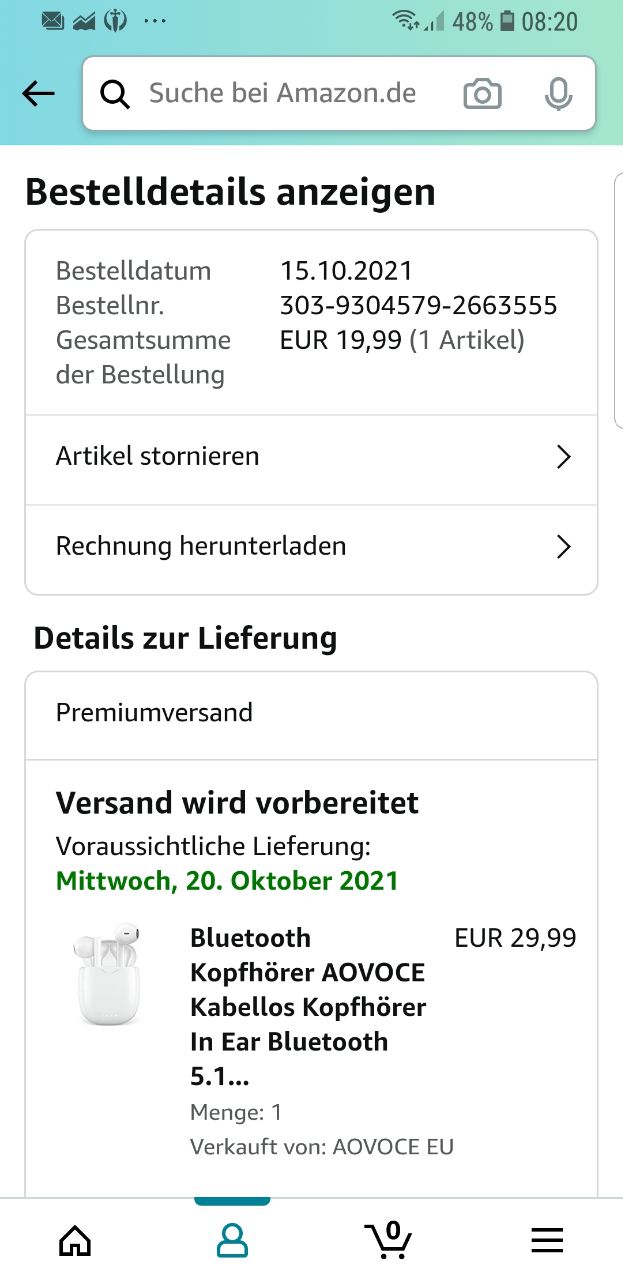Screen dimensions: 623x1280
Task: Open Artikel stornieren row
Action: 300,457
